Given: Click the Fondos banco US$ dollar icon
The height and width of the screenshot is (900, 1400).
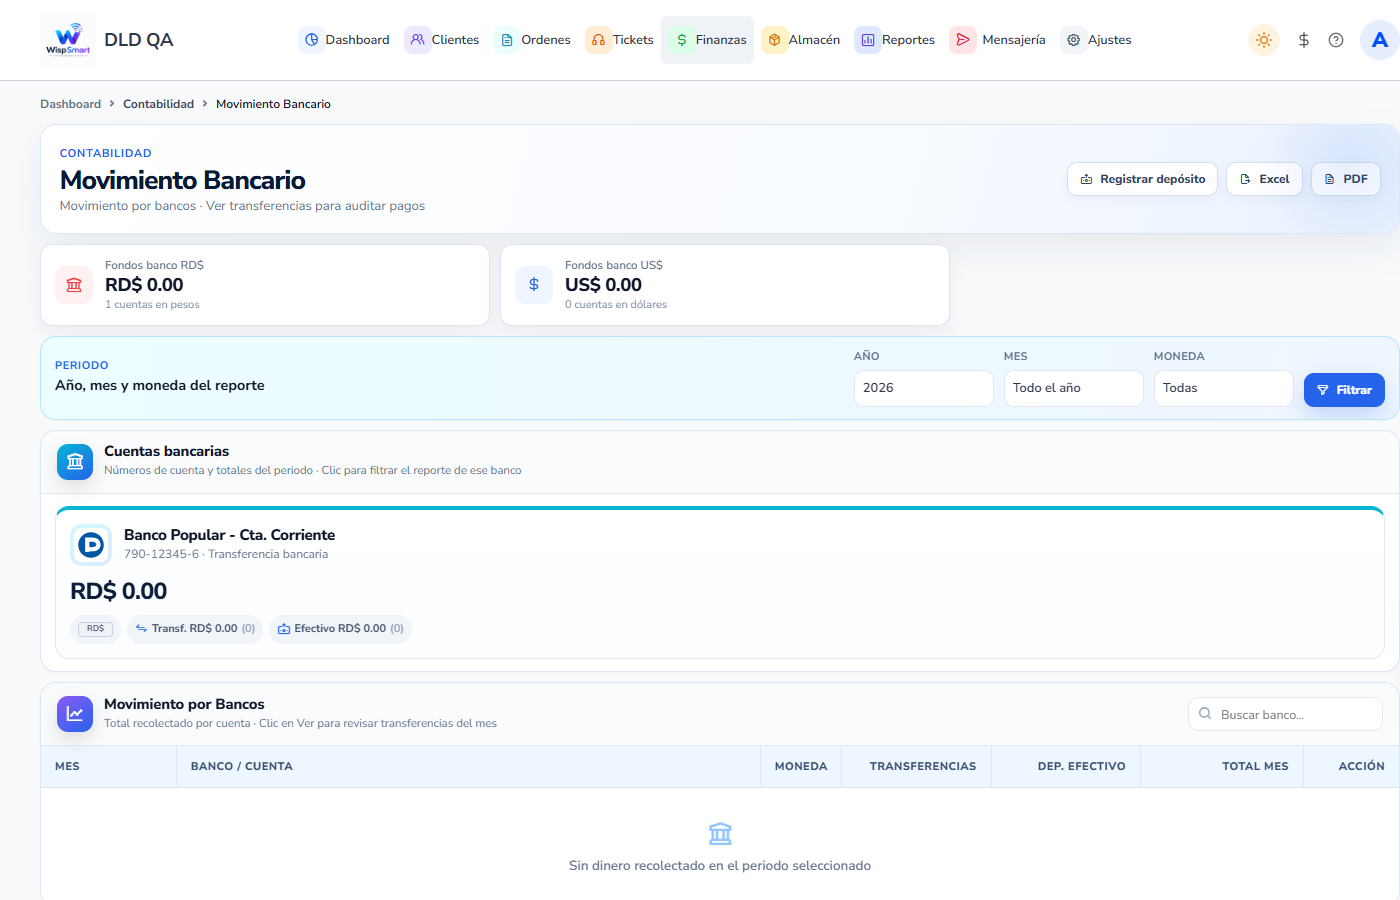Looking at the screenshot, I should point(534,285).
